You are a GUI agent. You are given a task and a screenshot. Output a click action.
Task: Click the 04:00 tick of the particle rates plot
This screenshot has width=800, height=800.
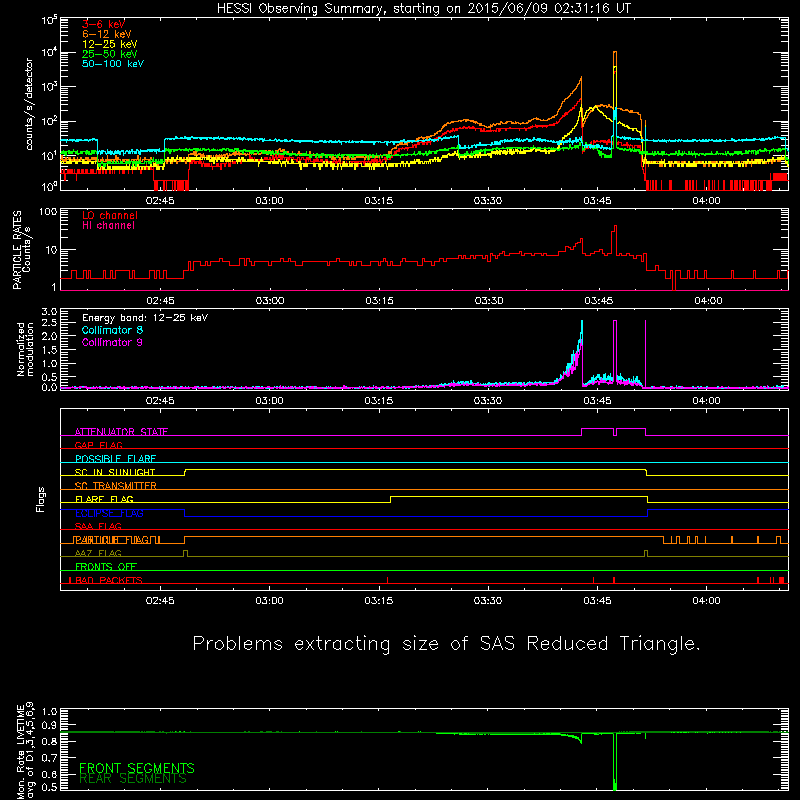coord(708,301)
